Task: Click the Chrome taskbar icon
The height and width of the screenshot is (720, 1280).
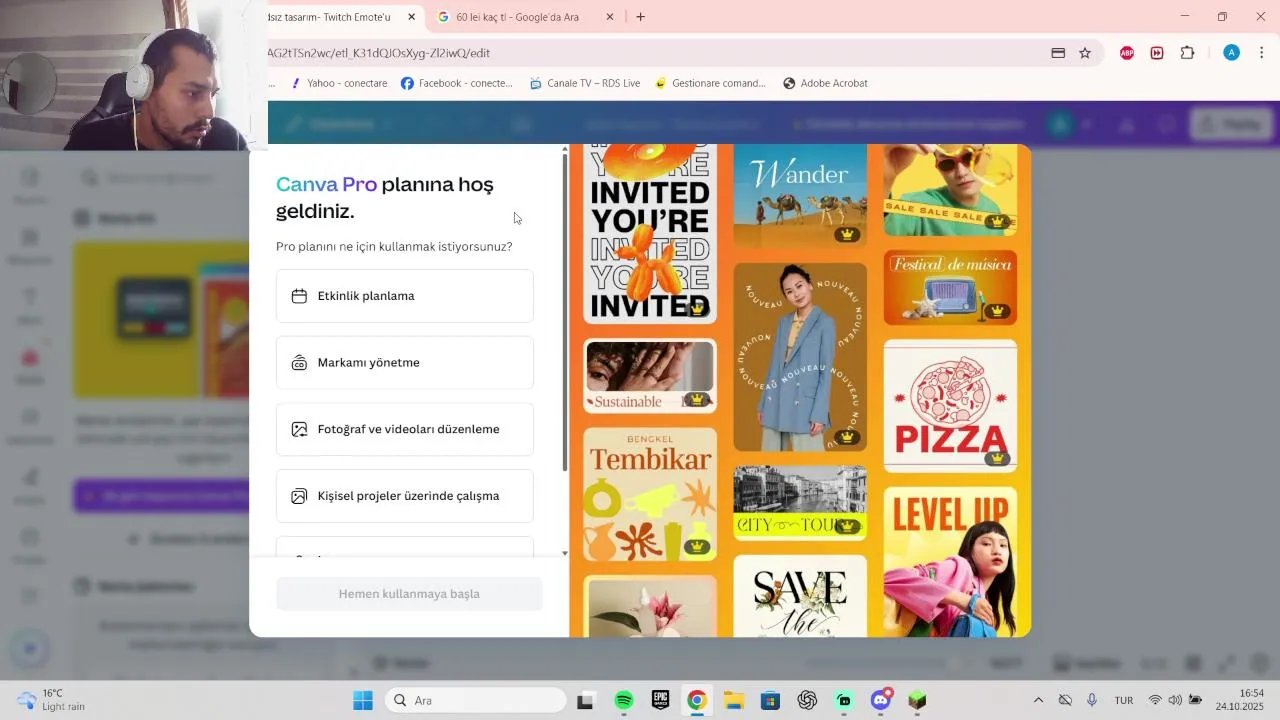Action: (697, 700)
